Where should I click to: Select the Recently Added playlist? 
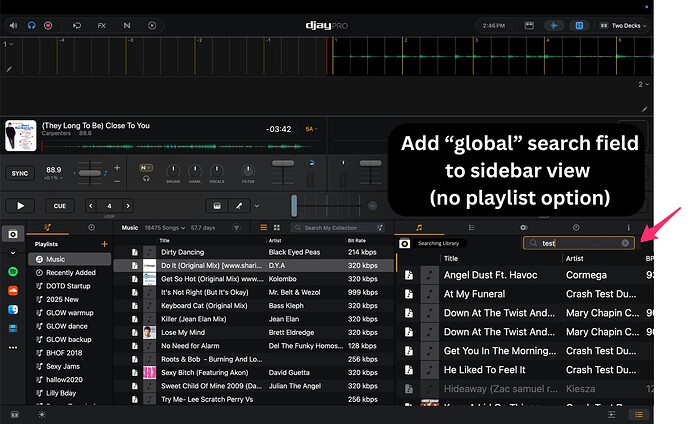pos(70,272)
